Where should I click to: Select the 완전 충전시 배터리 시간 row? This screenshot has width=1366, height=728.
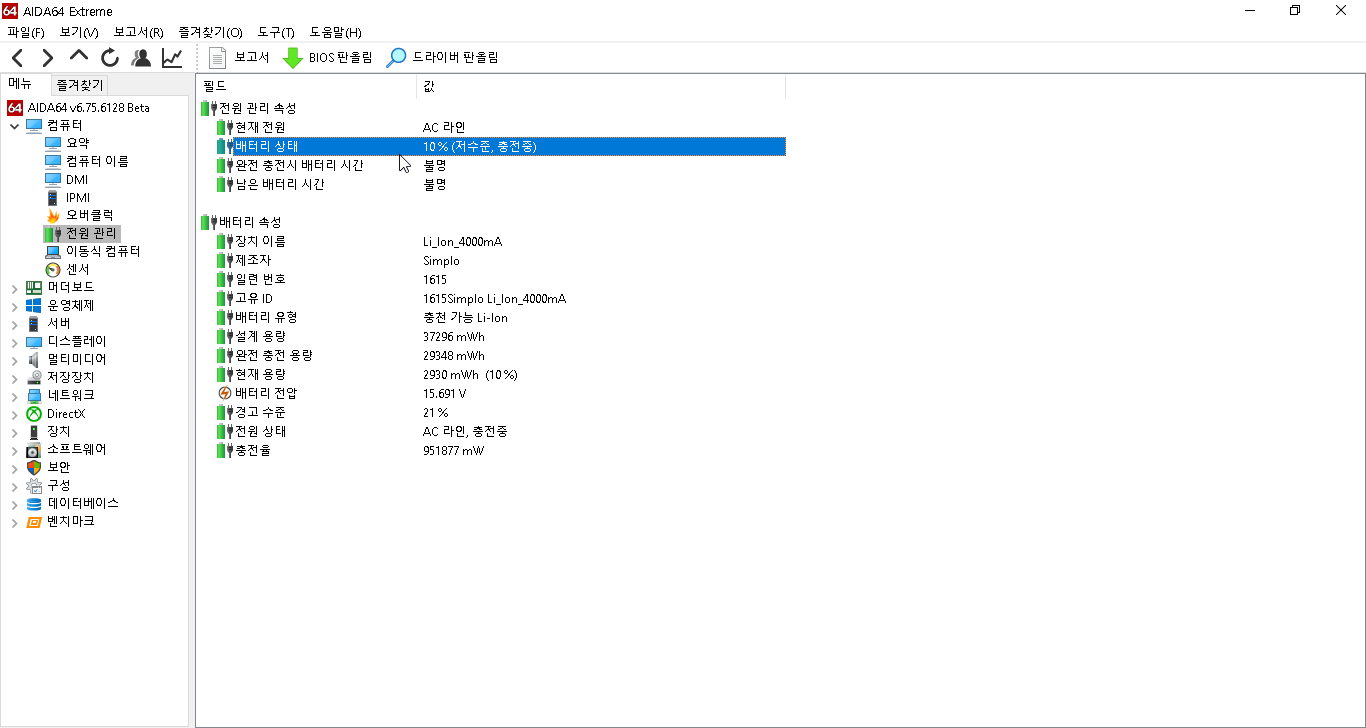(x=500, y=165)
